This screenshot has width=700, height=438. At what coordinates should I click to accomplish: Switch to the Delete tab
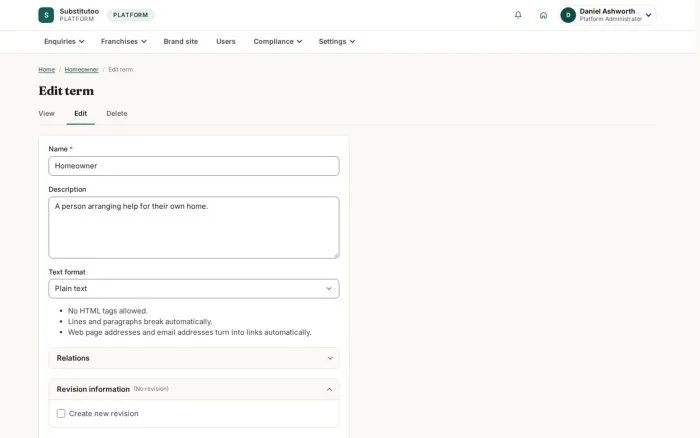[117, 113]
